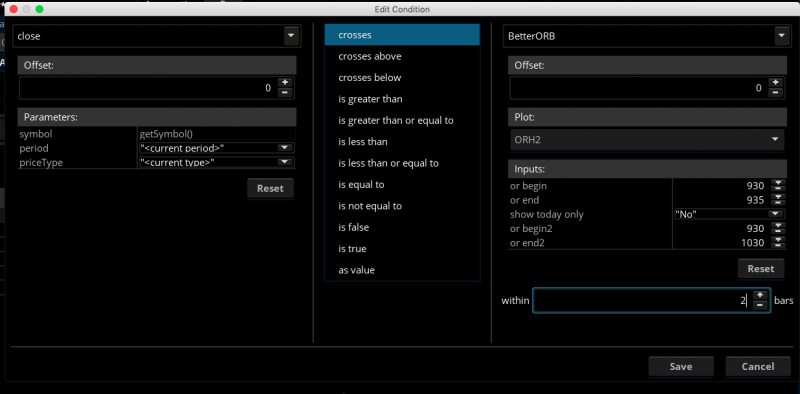Increment the 'or begin' value
Viewport: 800px width, 394px height.
coord(779,183)
